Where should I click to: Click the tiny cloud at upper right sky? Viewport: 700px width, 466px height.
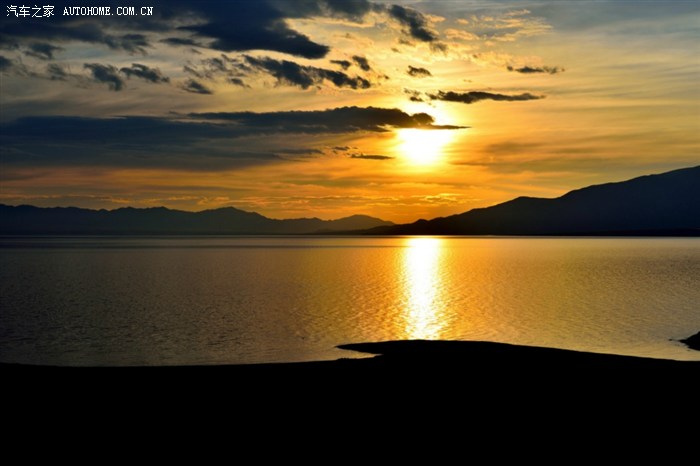(x=534, y=69)
